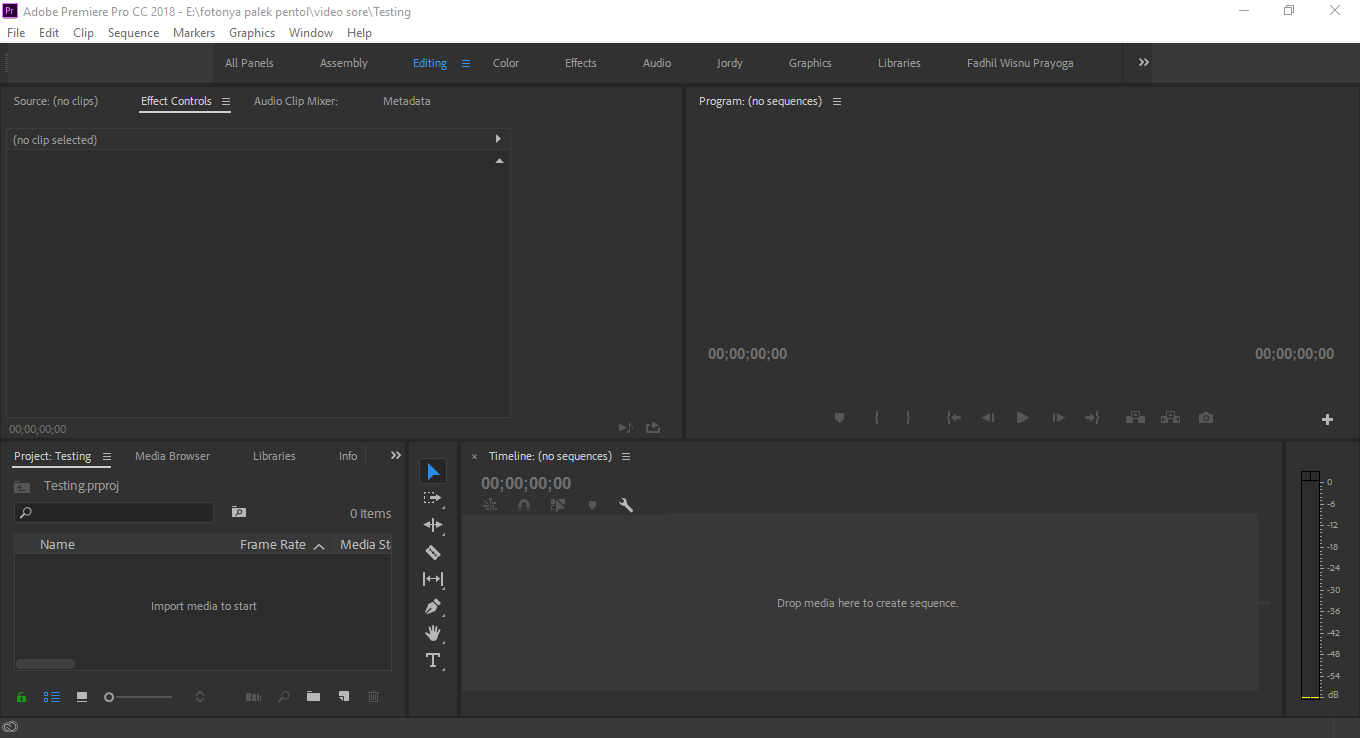
Task: Click Project panel horizontal scrollbar
Action: (x=45, y=664)
